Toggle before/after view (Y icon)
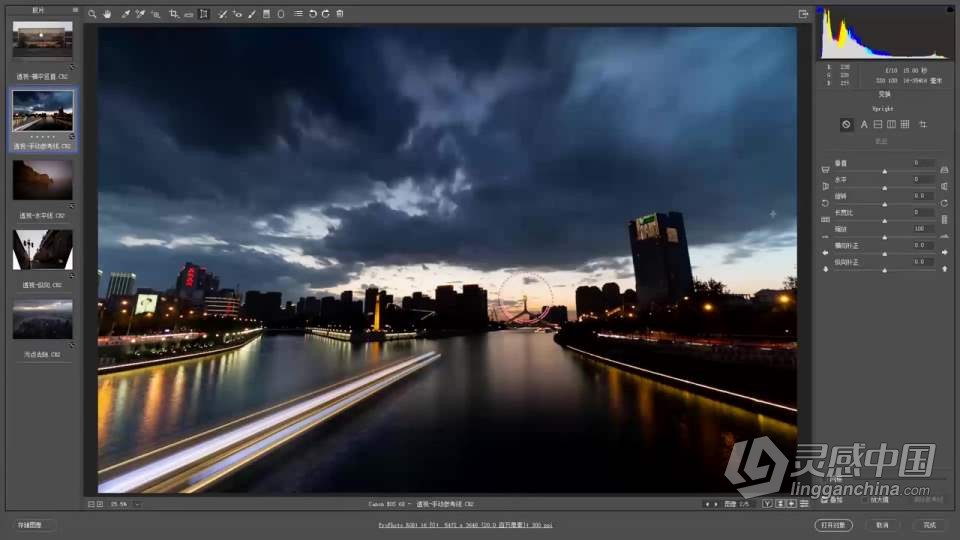This screenshot has width=960, height=540. click(x=767, y=504)
